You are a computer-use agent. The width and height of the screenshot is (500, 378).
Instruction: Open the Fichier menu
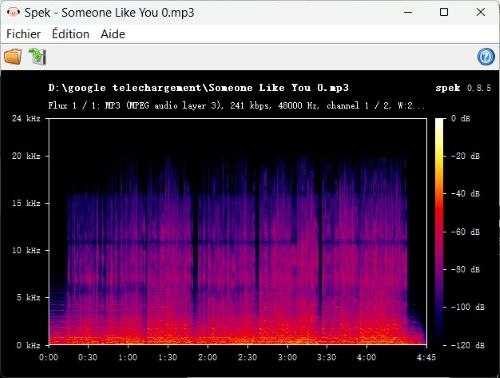click(x=23, y=34)
